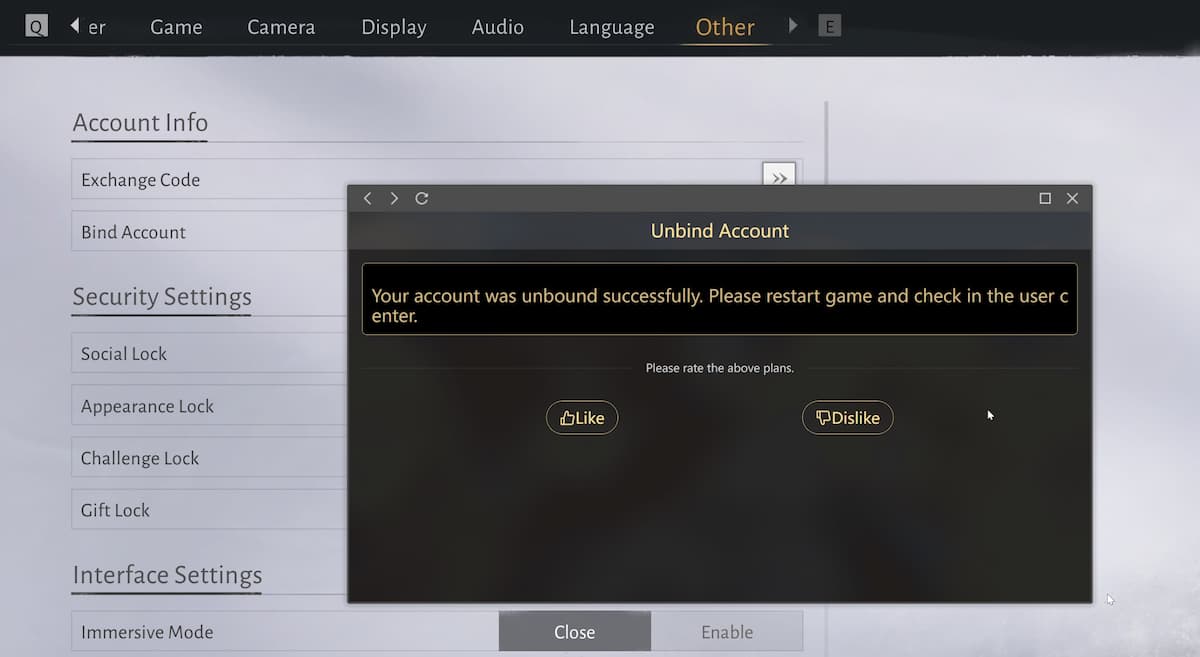Set Immersive Mode to Enable
The width and height of the screenshot is (1200, 657).
(x=727, y=632)
